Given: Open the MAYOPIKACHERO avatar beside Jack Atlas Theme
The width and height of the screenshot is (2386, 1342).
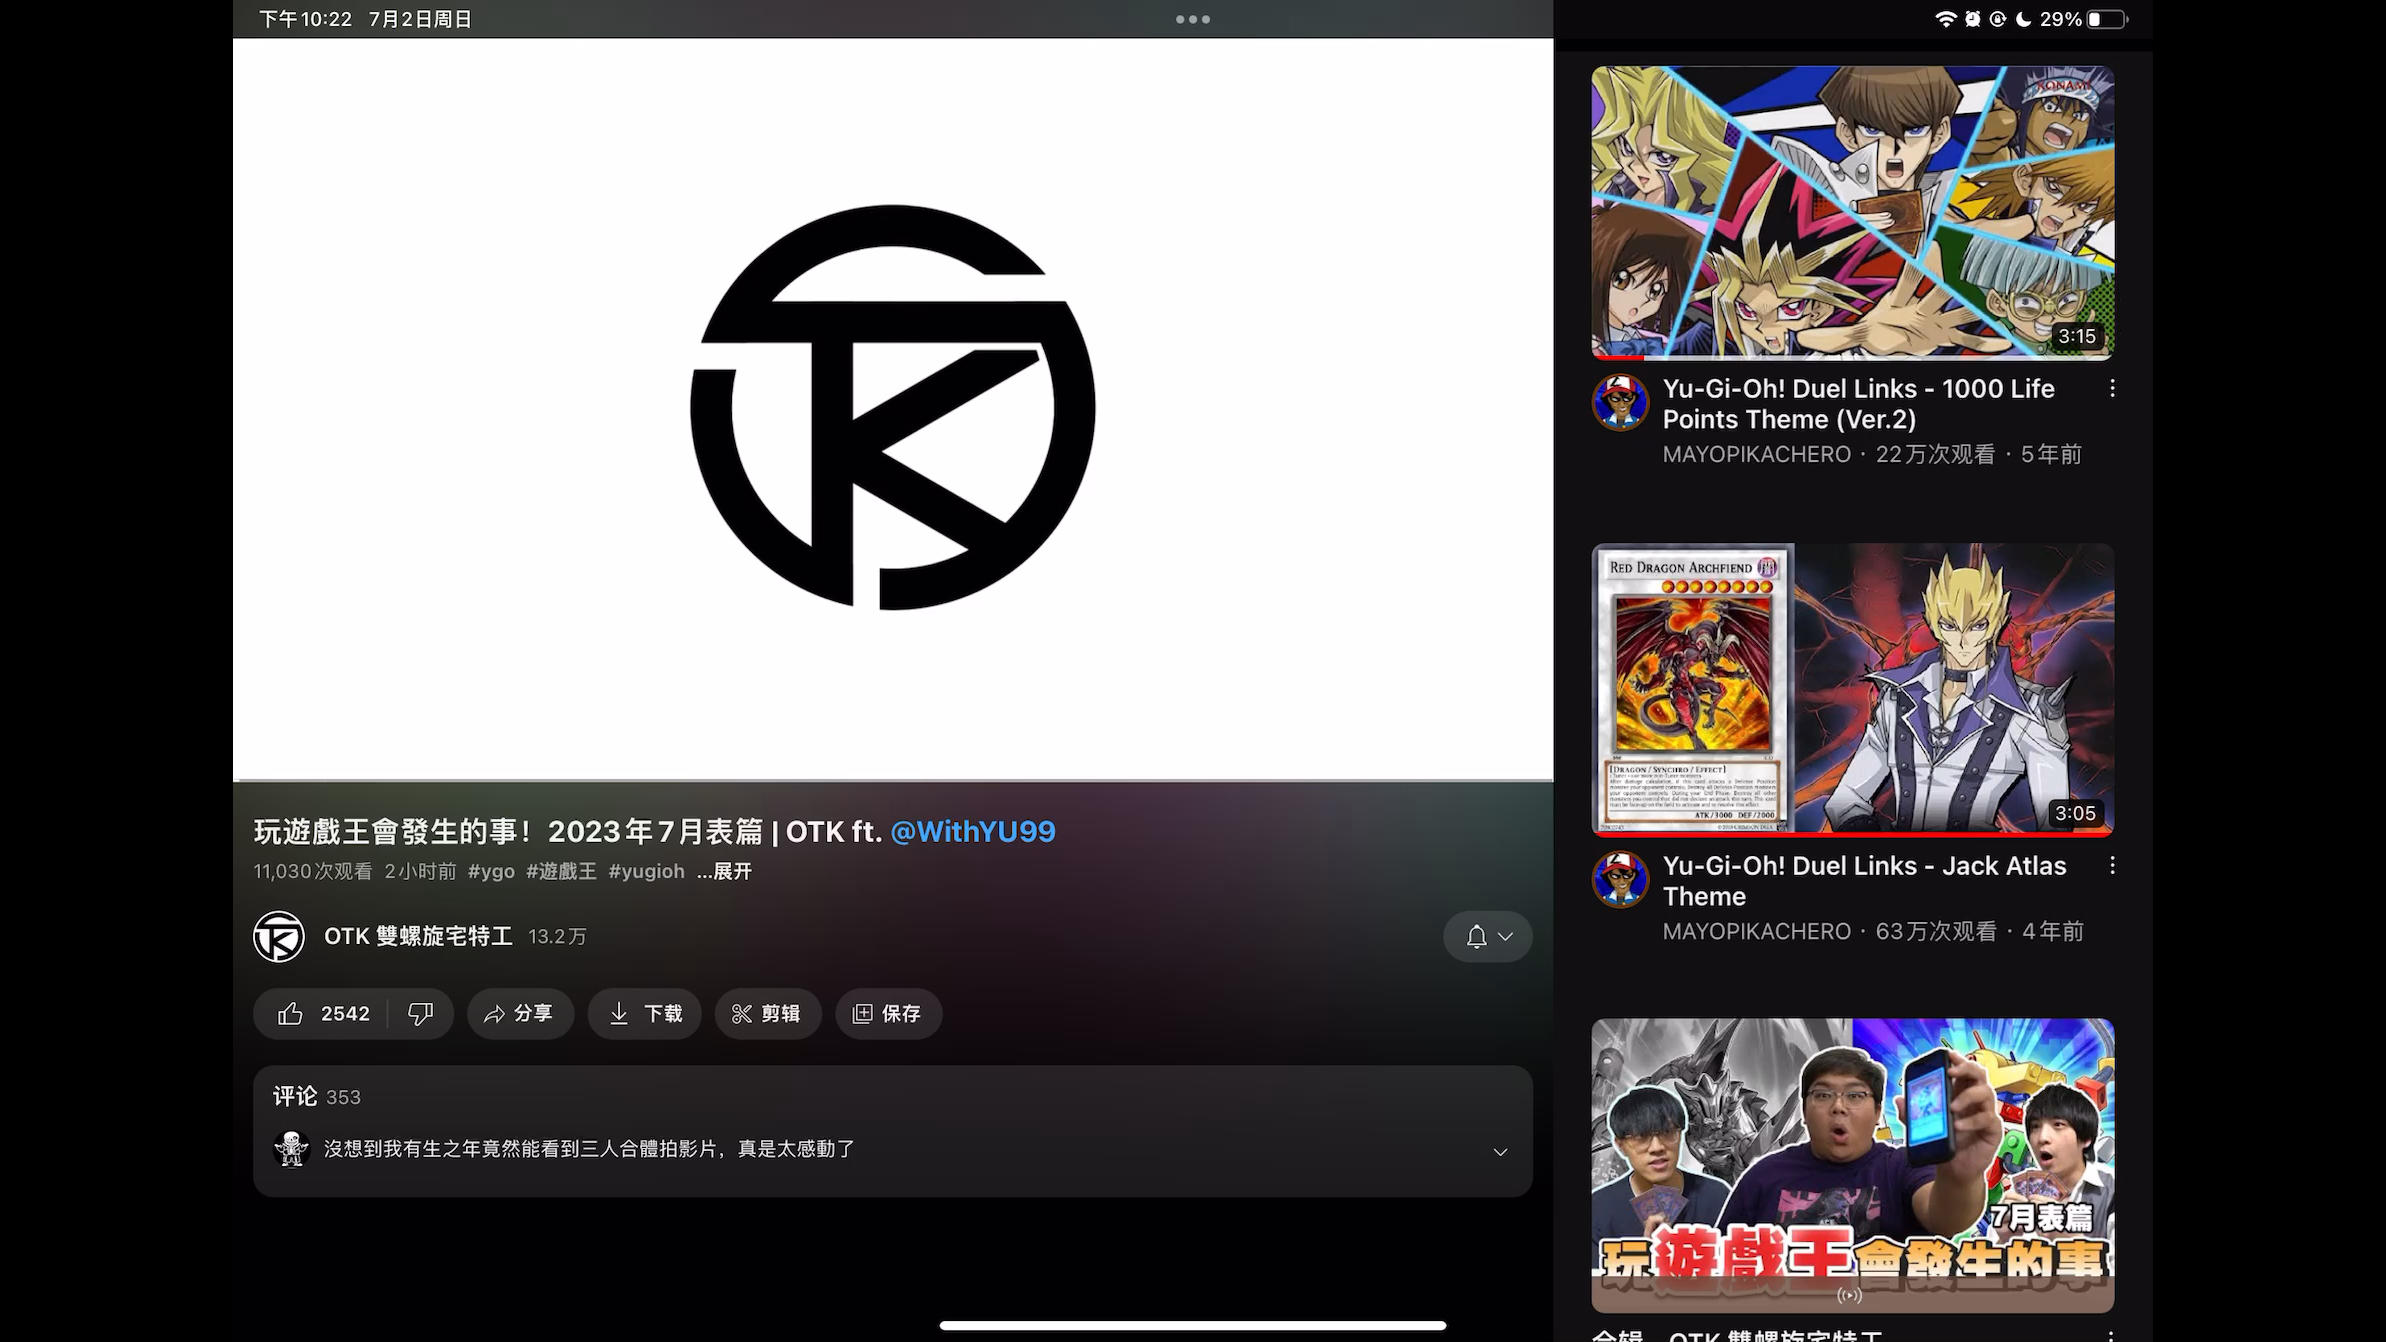Looking at the screenshot, I should coord(1620,880).
